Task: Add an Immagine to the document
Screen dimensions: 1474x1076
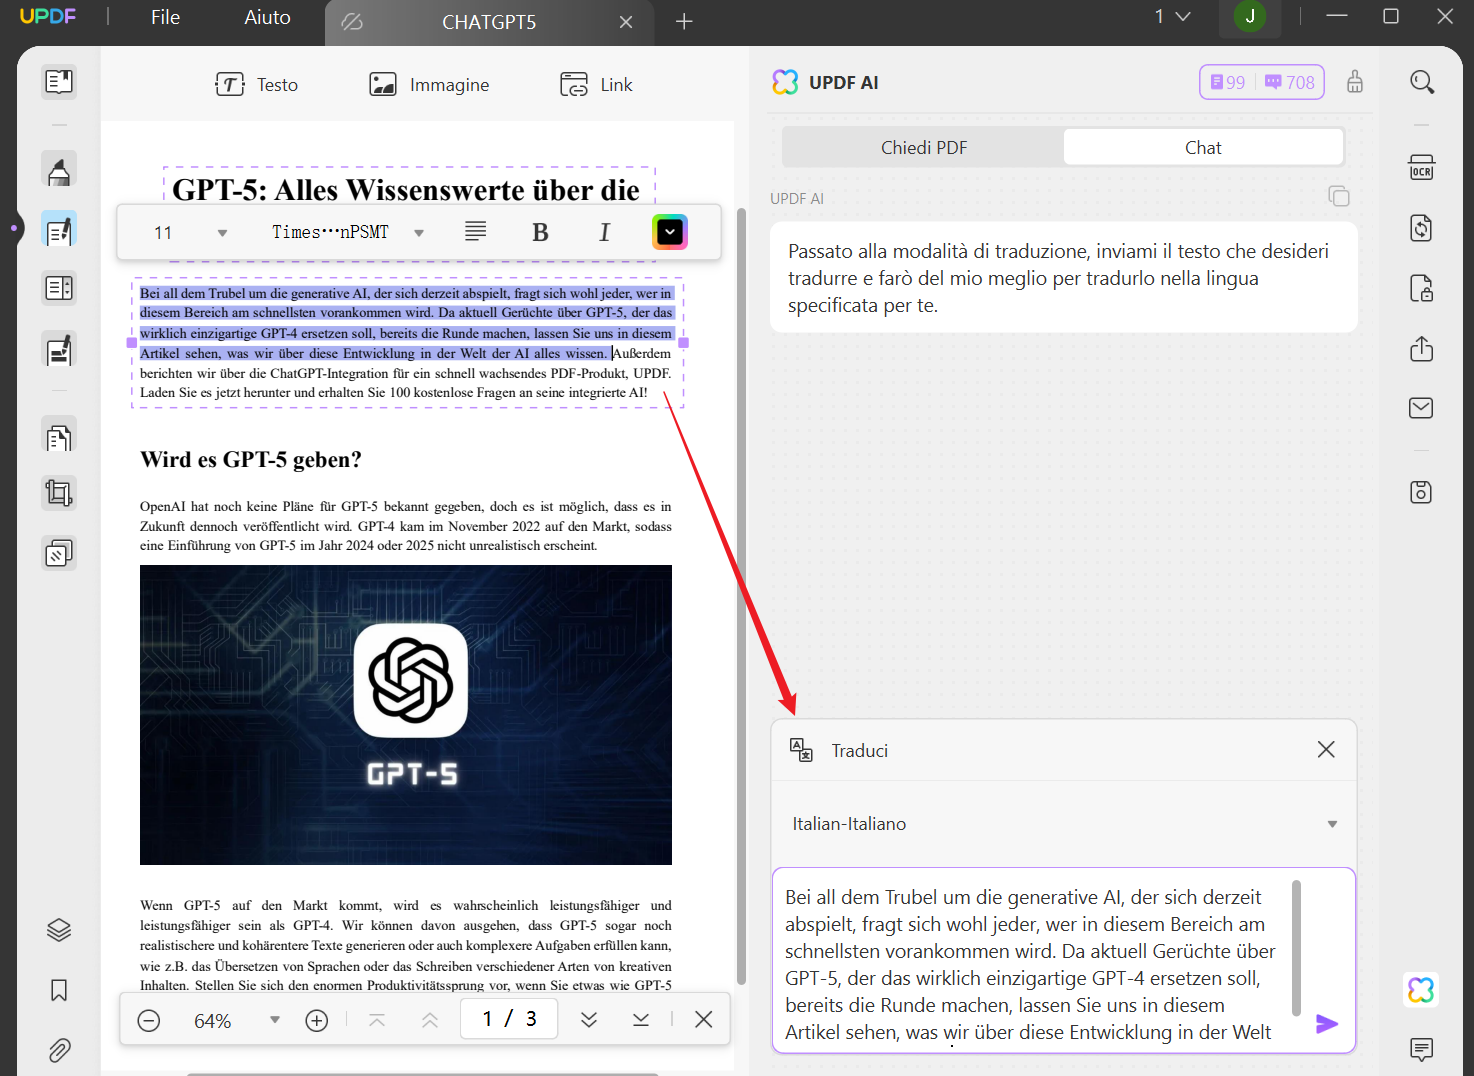Action: (x=429, y=85)
